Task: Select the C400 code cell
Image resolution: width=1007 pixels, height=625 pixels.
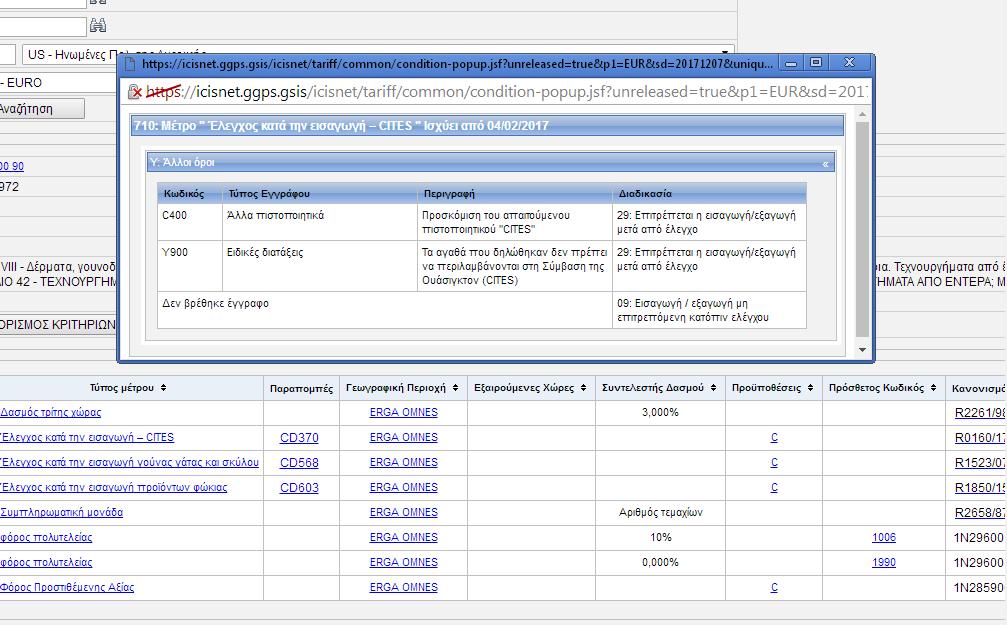Action: (x=190, y=222)
